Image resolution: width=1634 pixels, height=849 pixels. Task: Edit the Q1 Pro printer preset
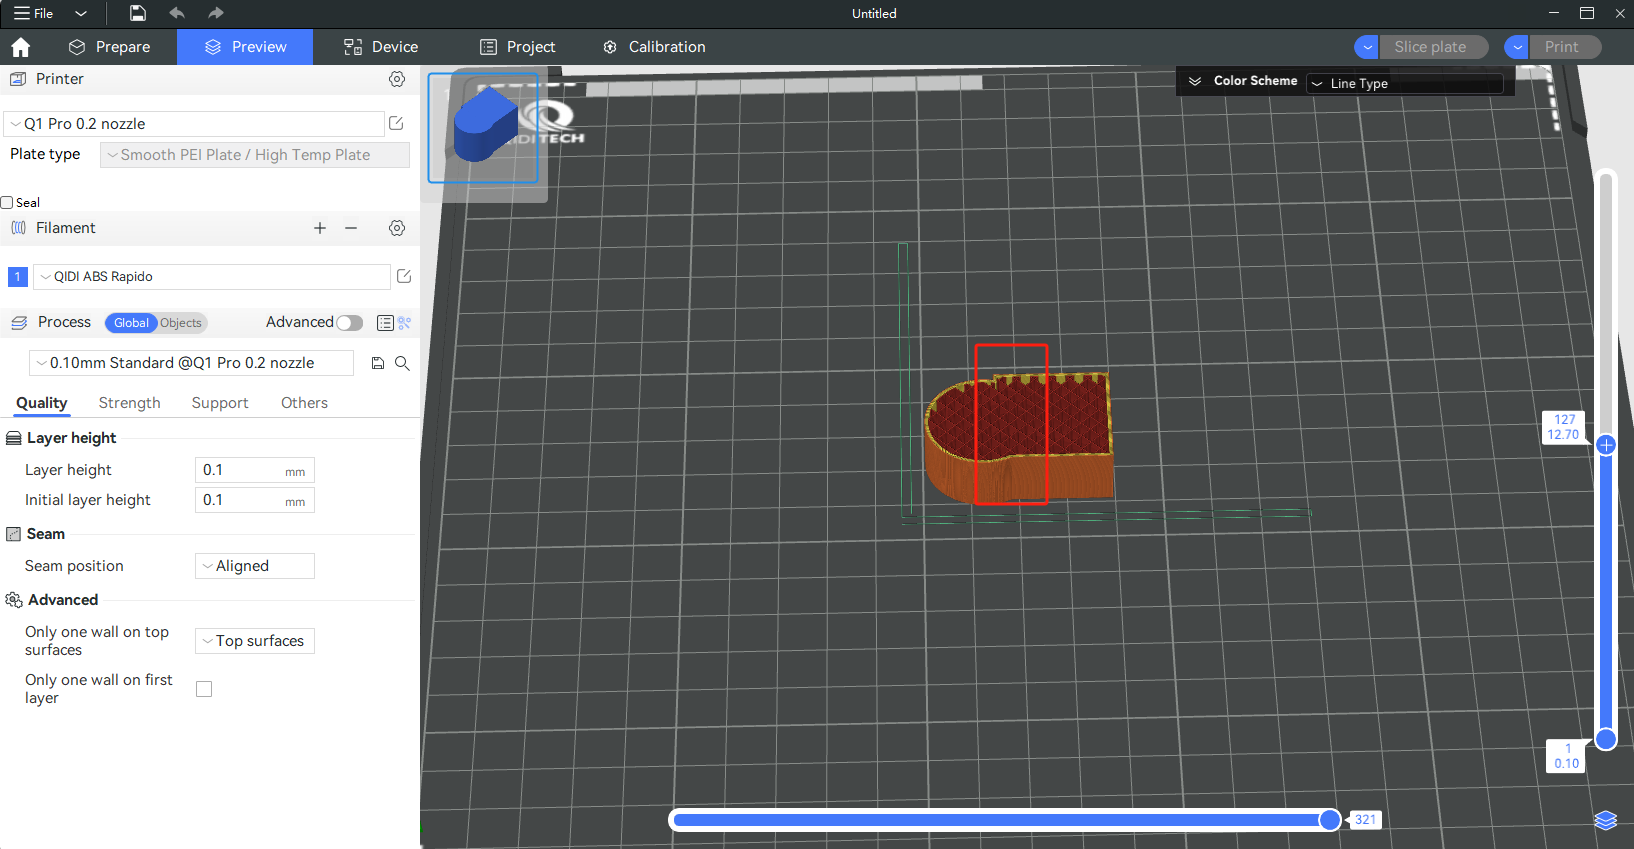pos(396,123)
